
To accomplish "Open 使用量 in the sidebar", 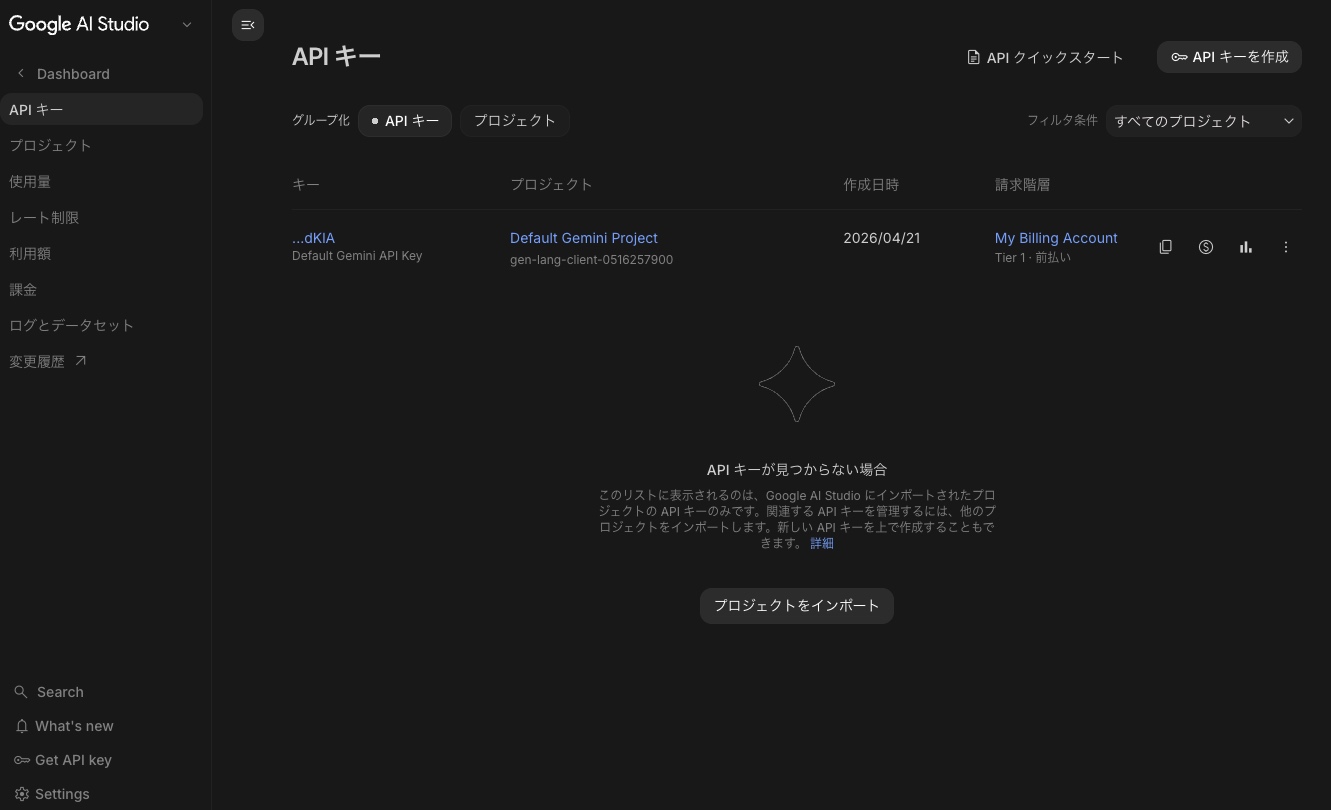I will click(x=101, y=181).
